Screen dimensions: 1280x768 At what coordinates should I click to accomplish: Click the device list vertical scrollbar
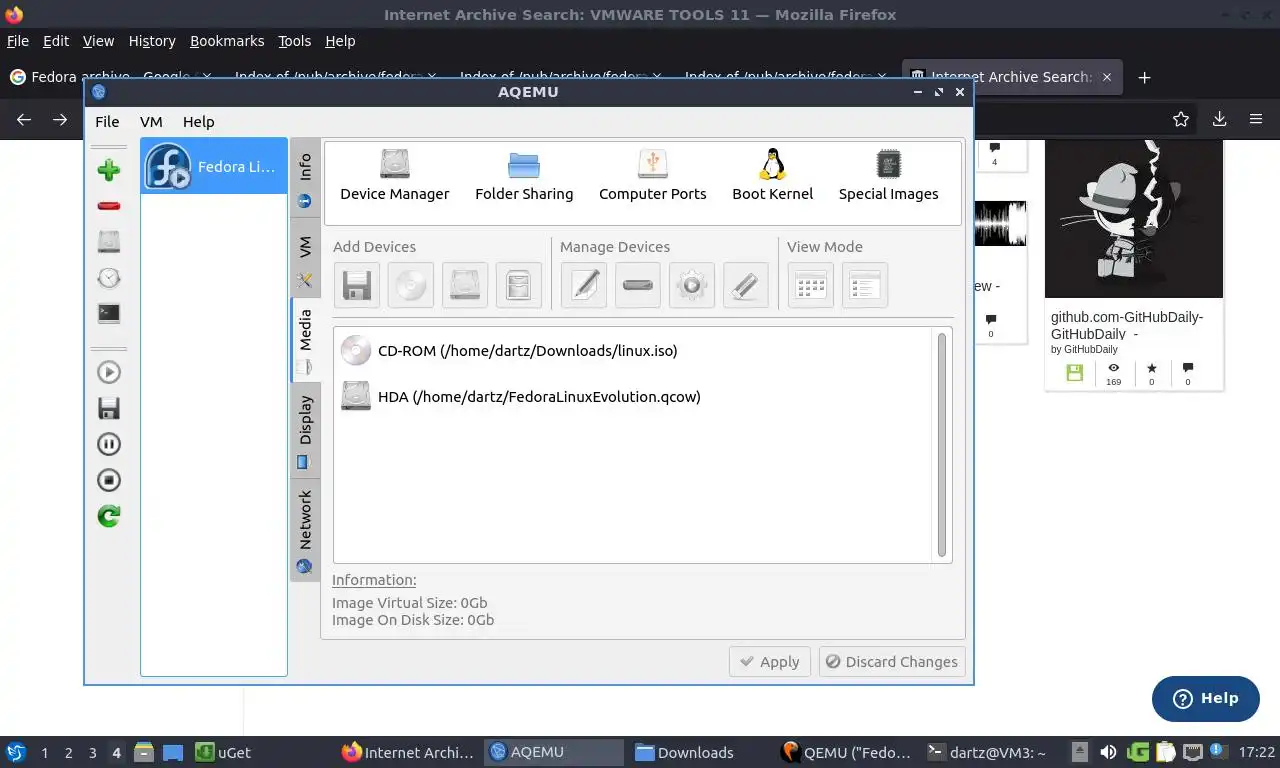pos(942,445)
